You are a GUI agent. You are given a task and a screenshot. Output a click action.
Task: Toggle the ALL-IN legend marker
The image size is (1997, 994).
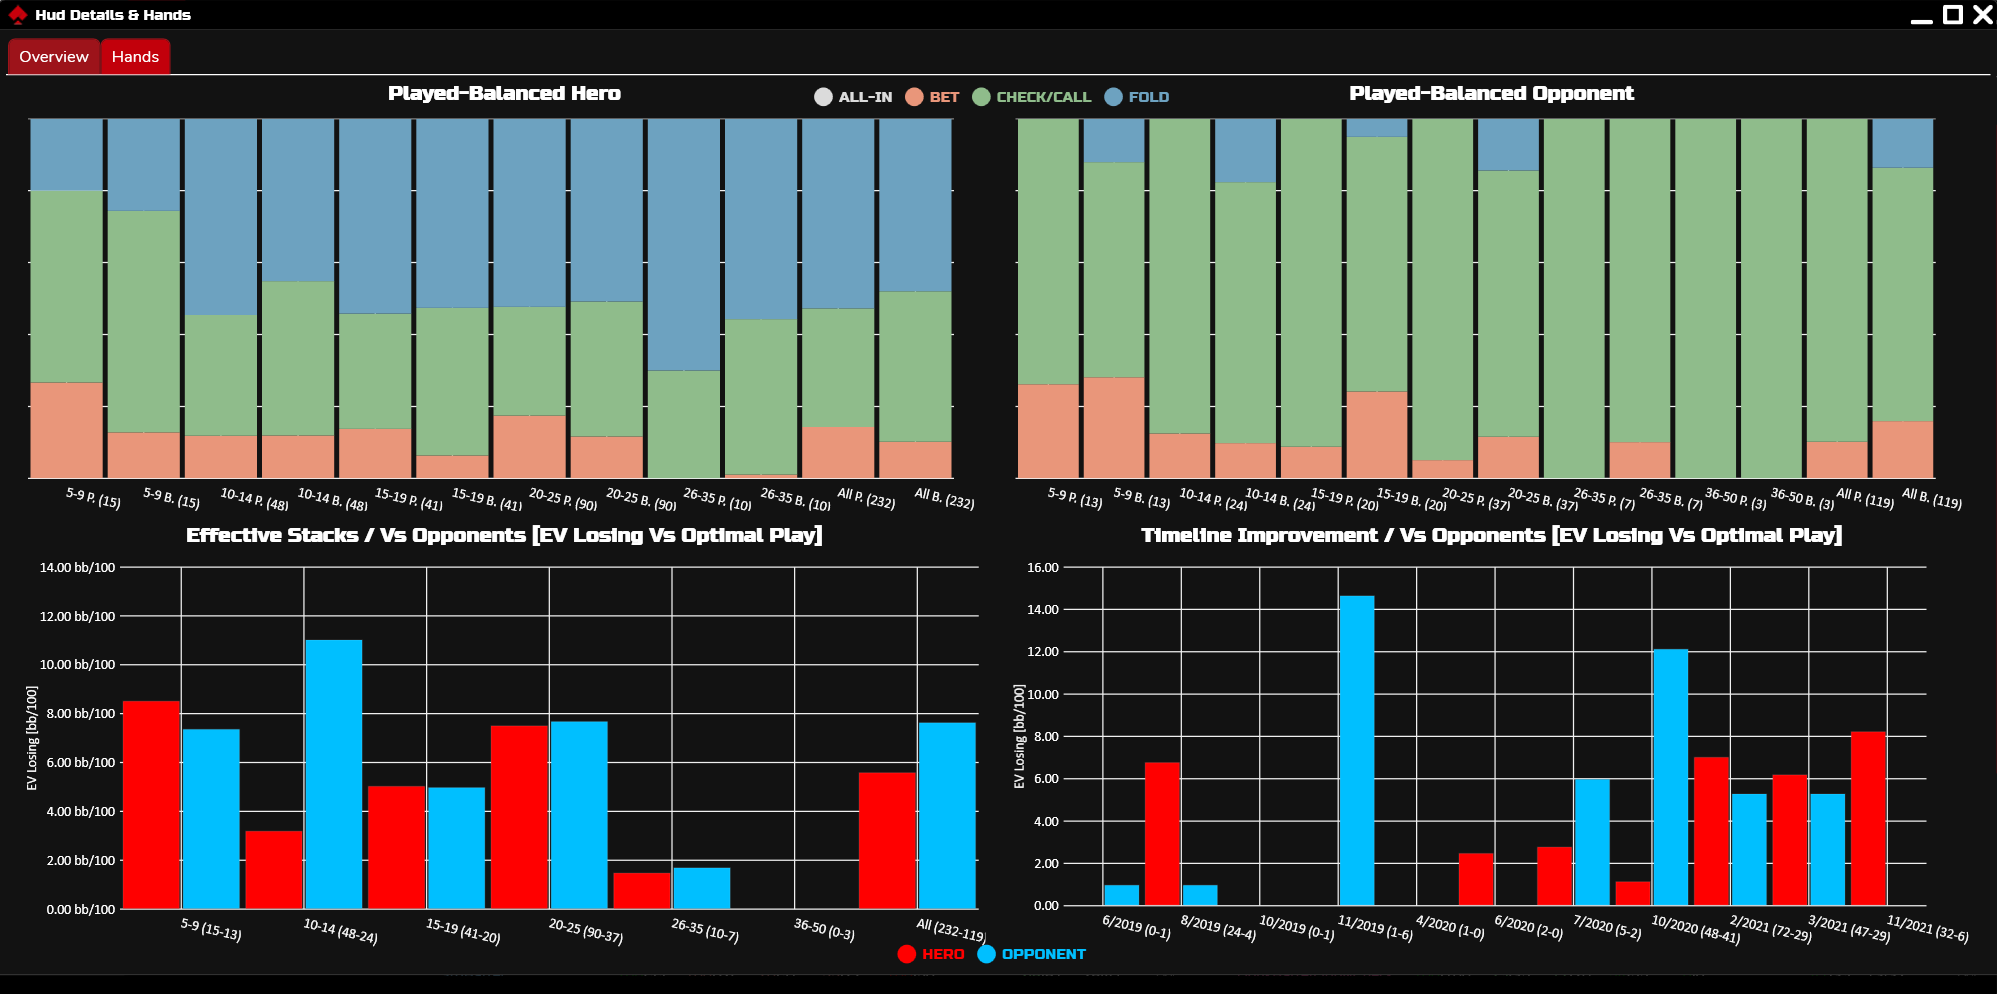click(x=823, y=97)
